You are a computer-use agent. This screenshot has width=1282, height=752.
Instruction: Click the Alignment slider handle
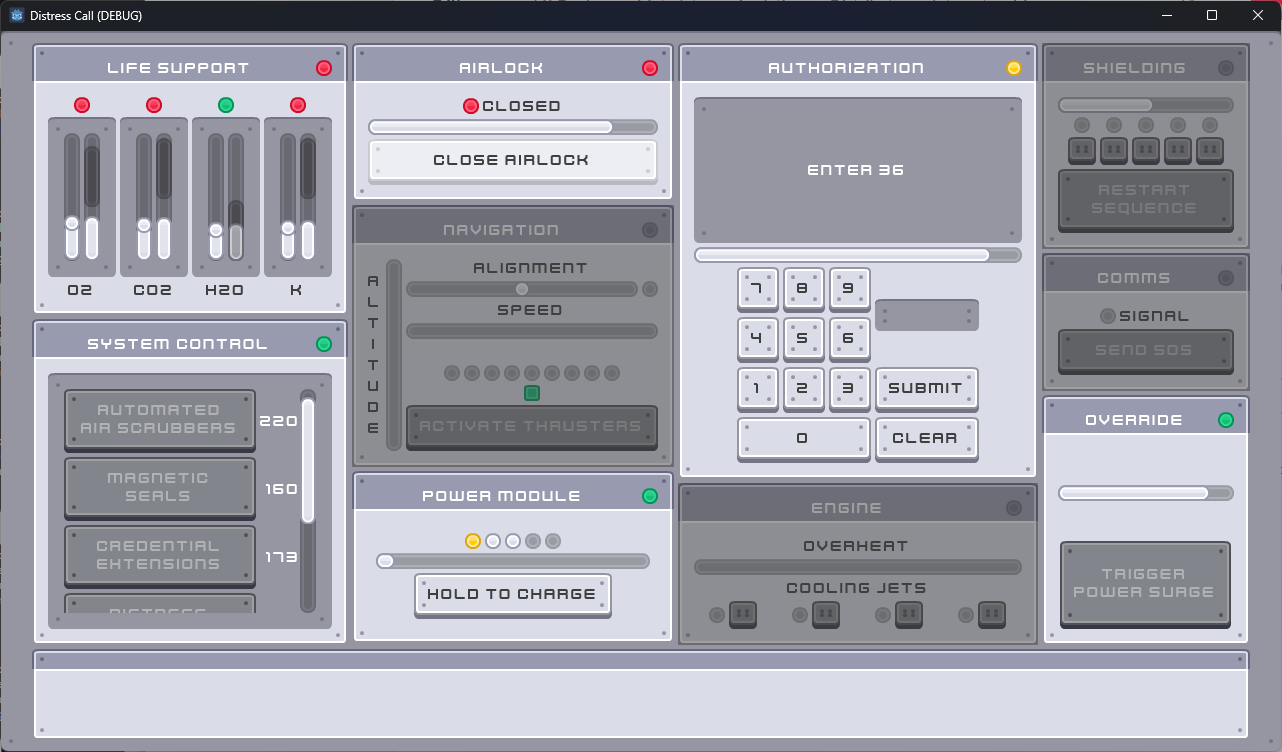pos(521,289)
